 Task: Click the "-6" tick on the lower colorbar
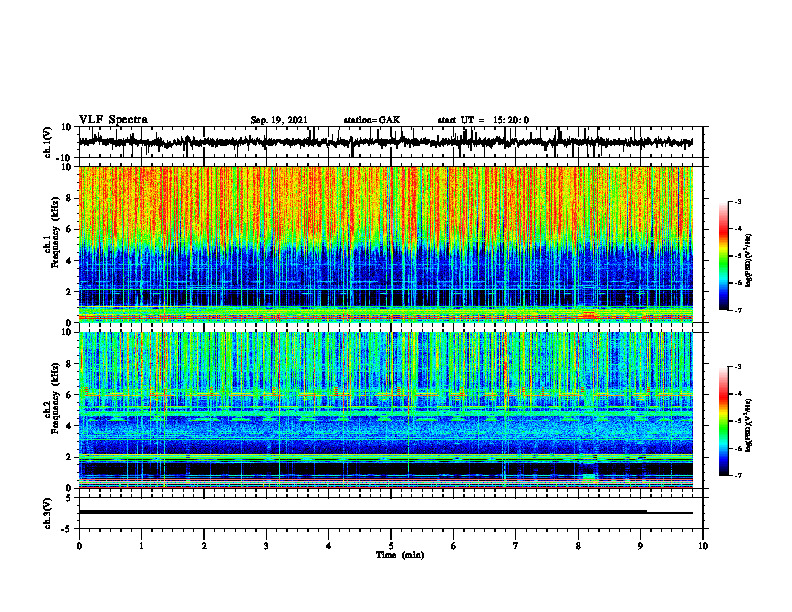pyautogui.click(x=738, y=448)
